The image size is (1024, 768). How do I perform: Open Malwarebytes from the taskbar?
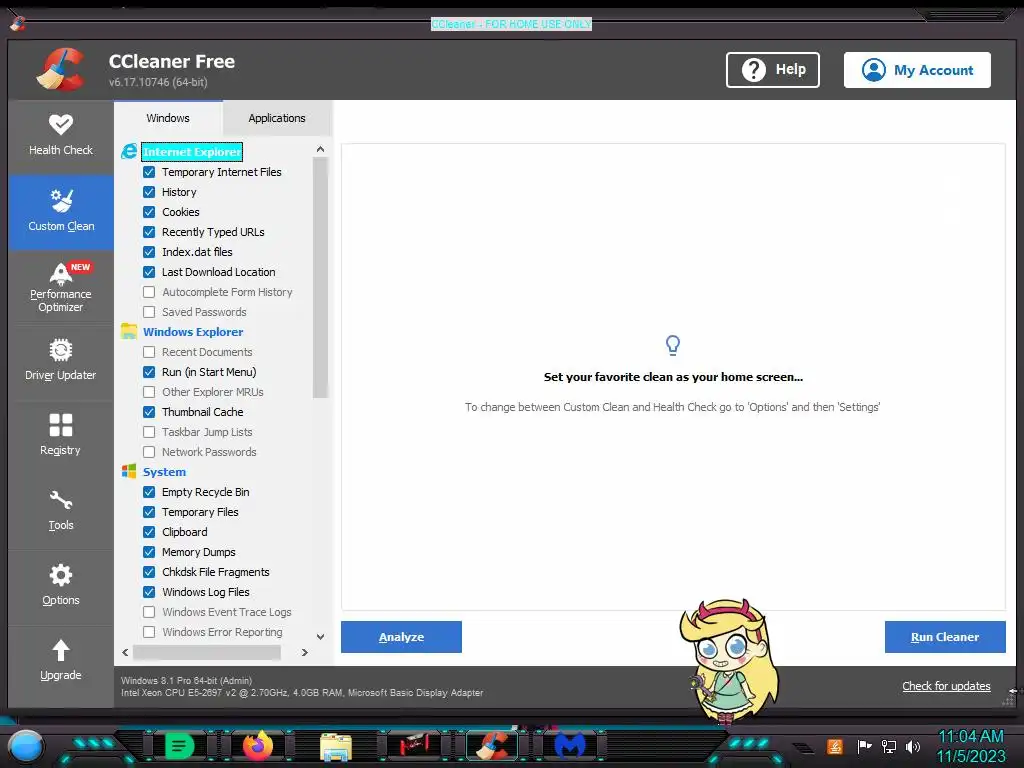569,746
